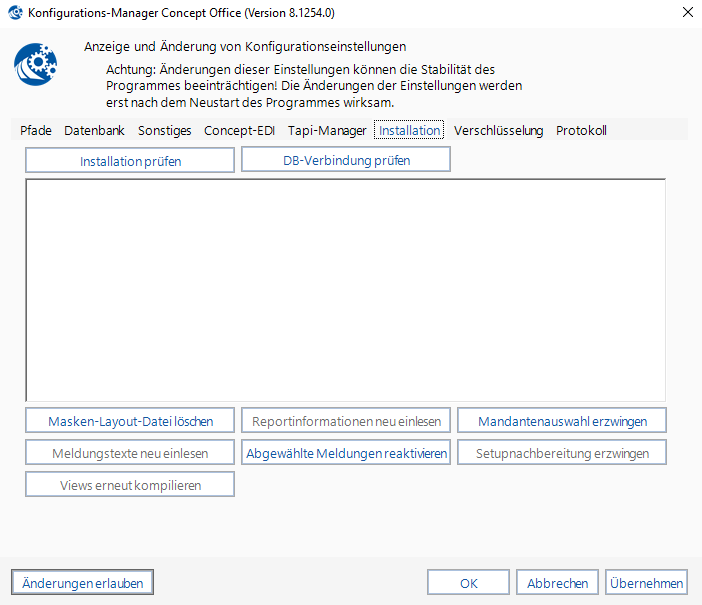This screenshot has width=702, height=605.
Task: Confirm the dialog with OK
Action: [468, 583]
